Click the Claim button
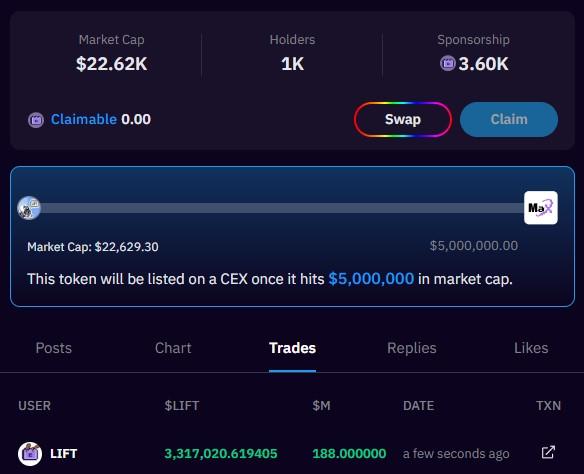 (x=509, y=120)
